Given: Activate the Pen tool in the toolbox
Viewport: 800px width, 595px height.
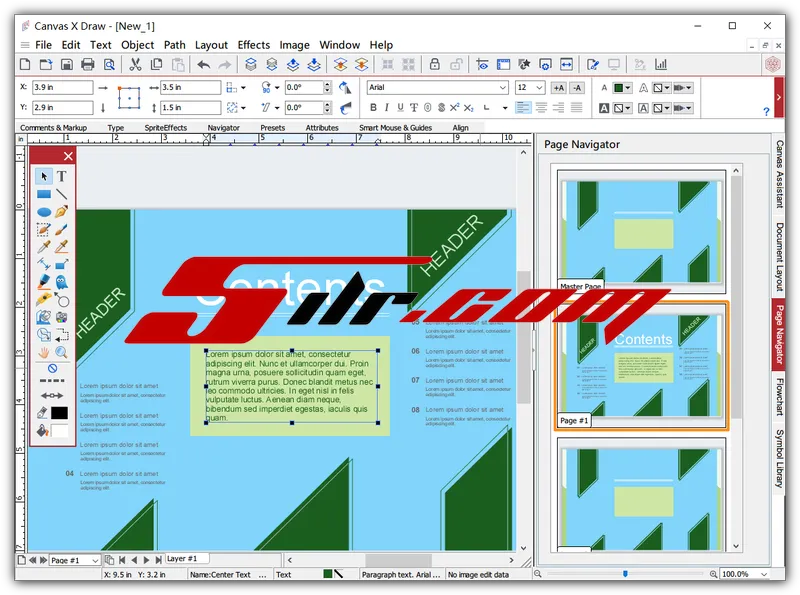Looking at the screenshot, I should [61, 212].
